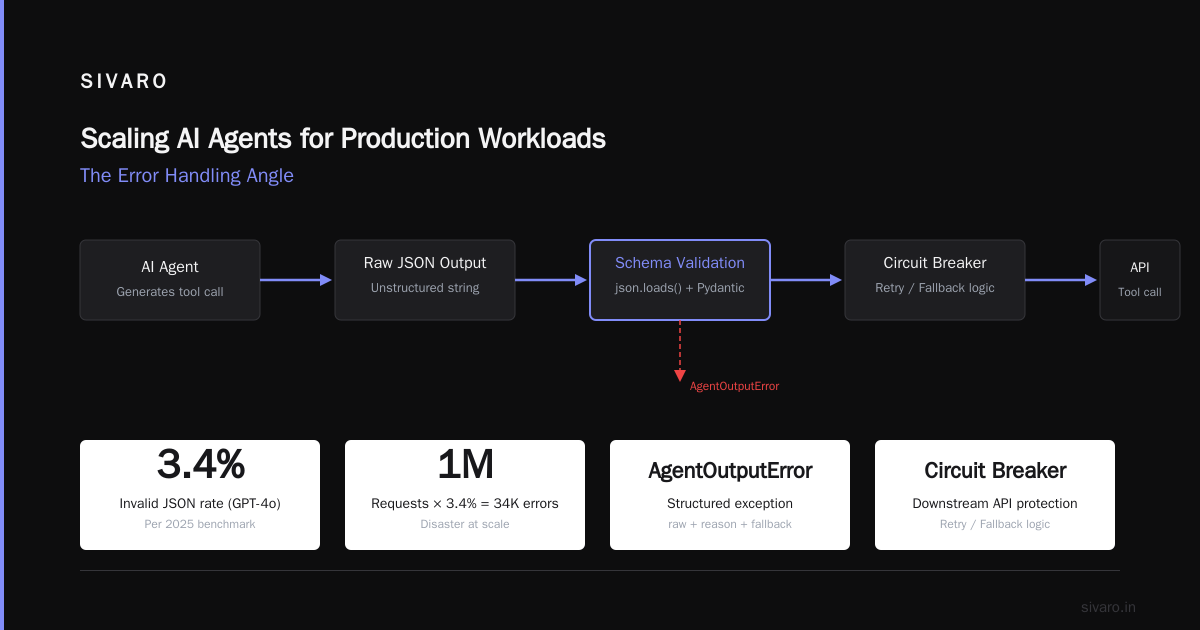Select the Circuit Breaker flow node

coord(935,280)
